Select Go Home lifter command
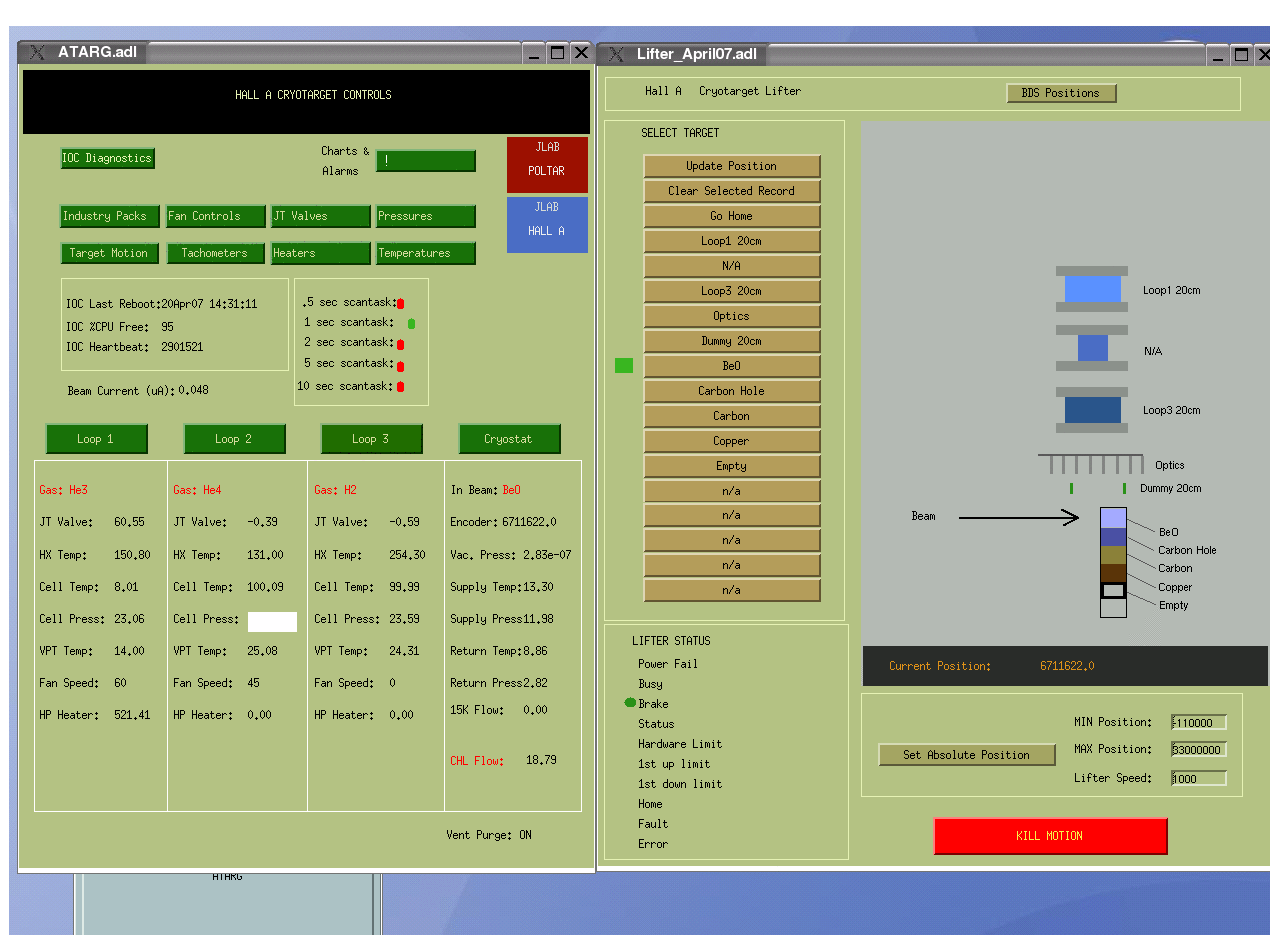 coord(732,216)
